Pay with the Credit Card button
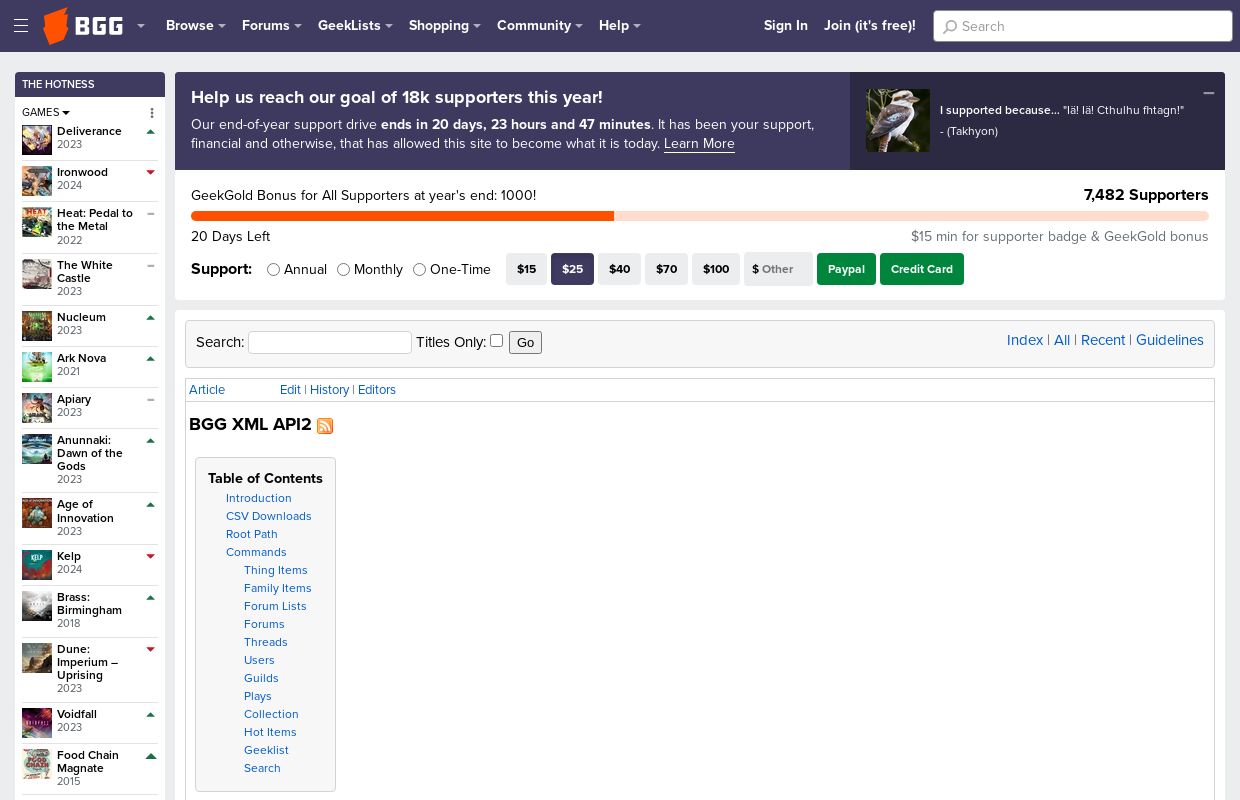Viewport: 1240px width, 800px height. [x=922, y=269]
